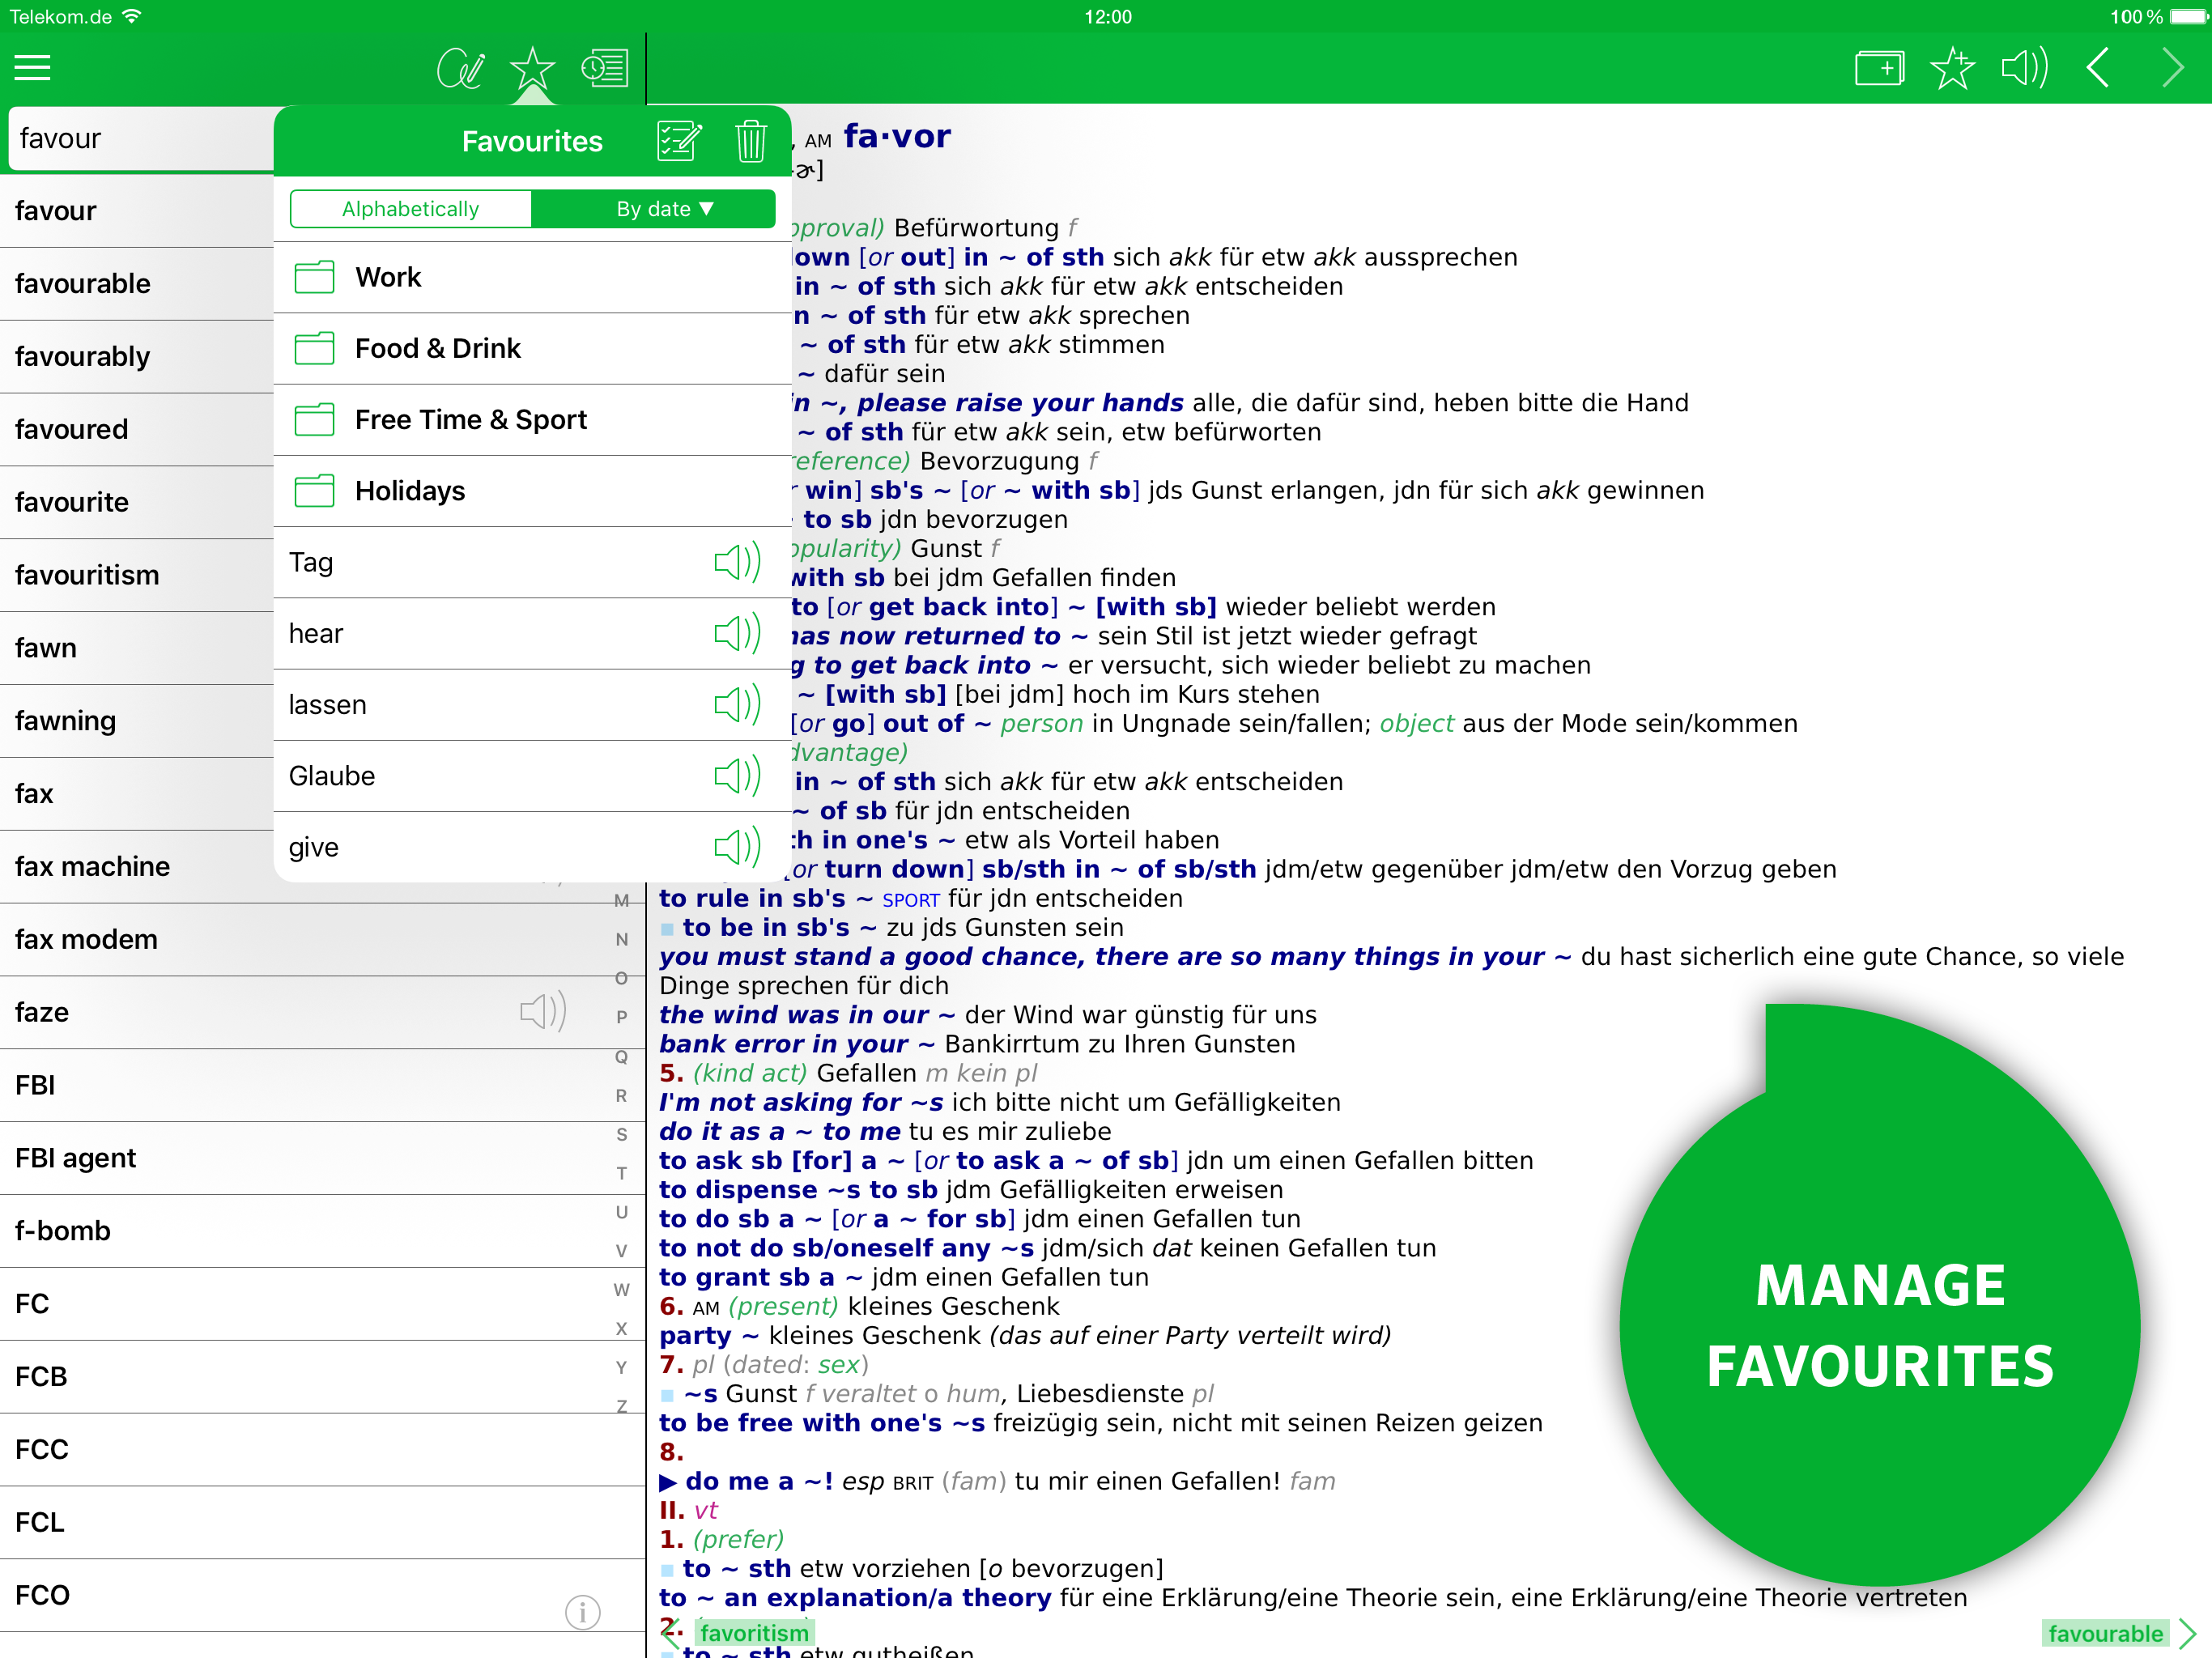This screenshot has height=1658, width=2212.
Task: Go back to the previous entry
Action: 2098,68
